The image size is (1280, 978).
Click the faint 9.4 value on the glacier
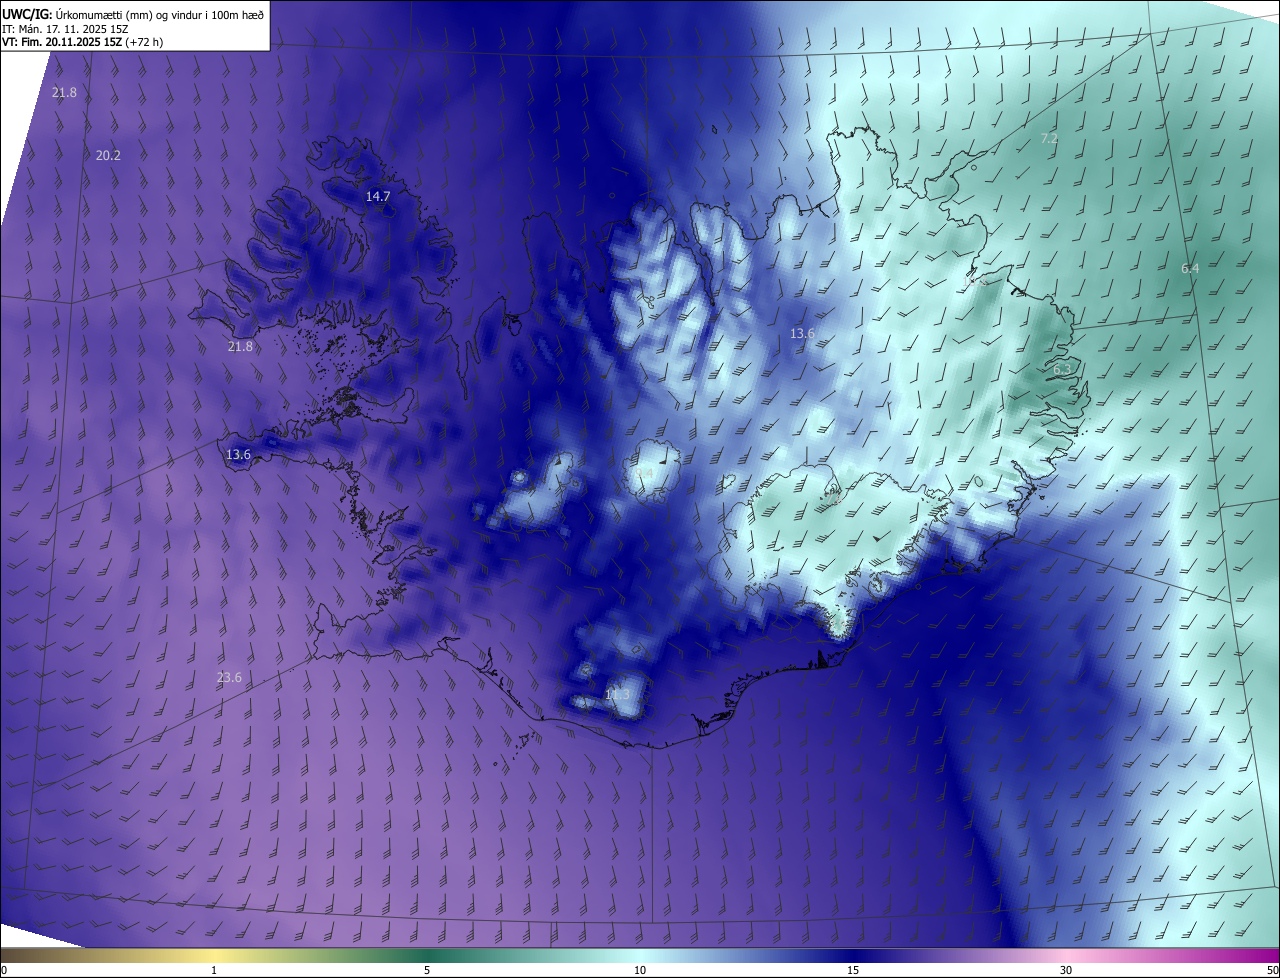[645, 472]
